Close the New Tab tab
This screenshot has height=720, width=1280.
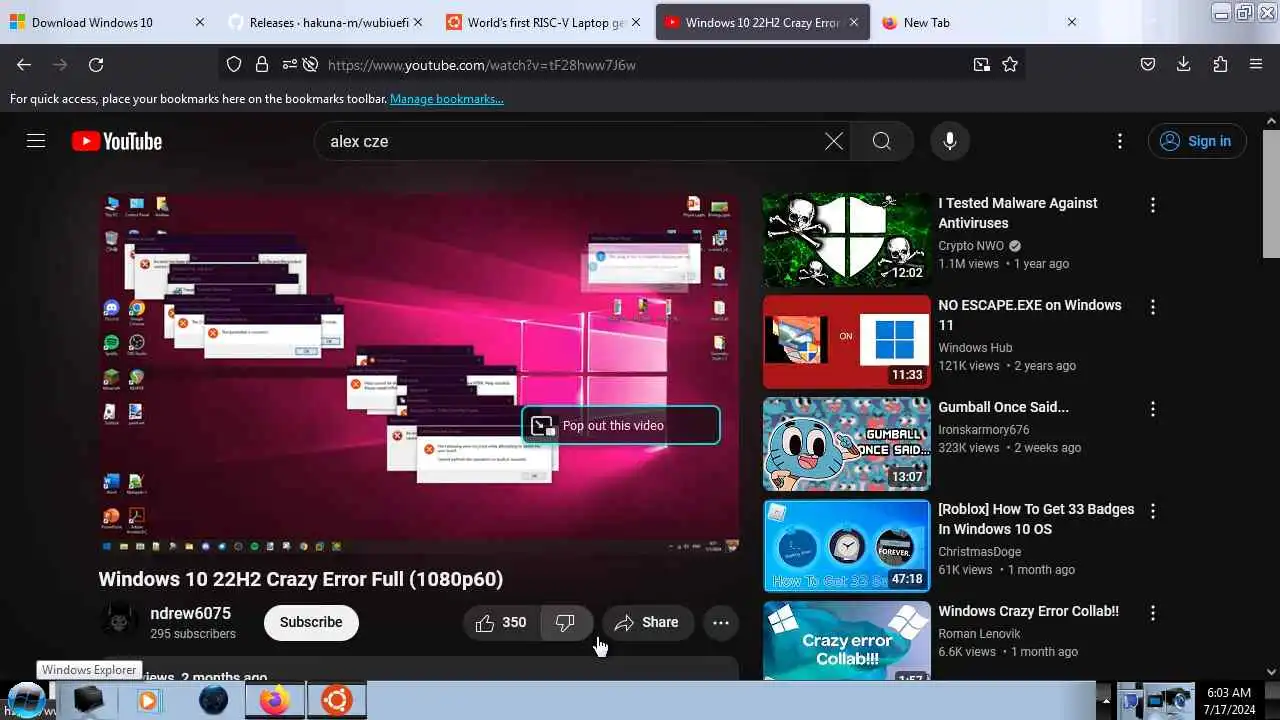[x=1072, y=22]
